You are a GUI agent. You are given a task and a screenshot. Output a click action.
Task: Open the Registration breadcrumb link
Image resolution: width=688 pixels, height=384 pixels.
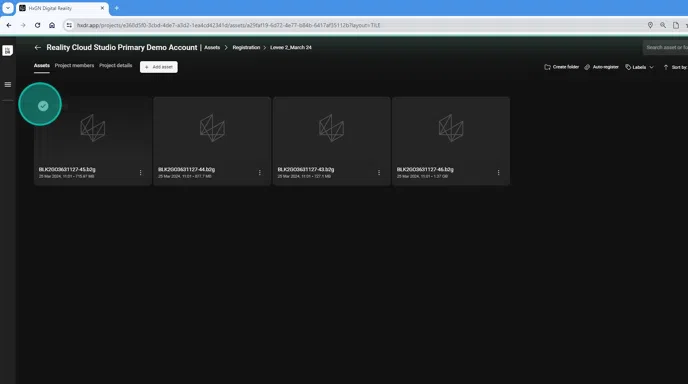pyautogui.click(x=246, y=47)
